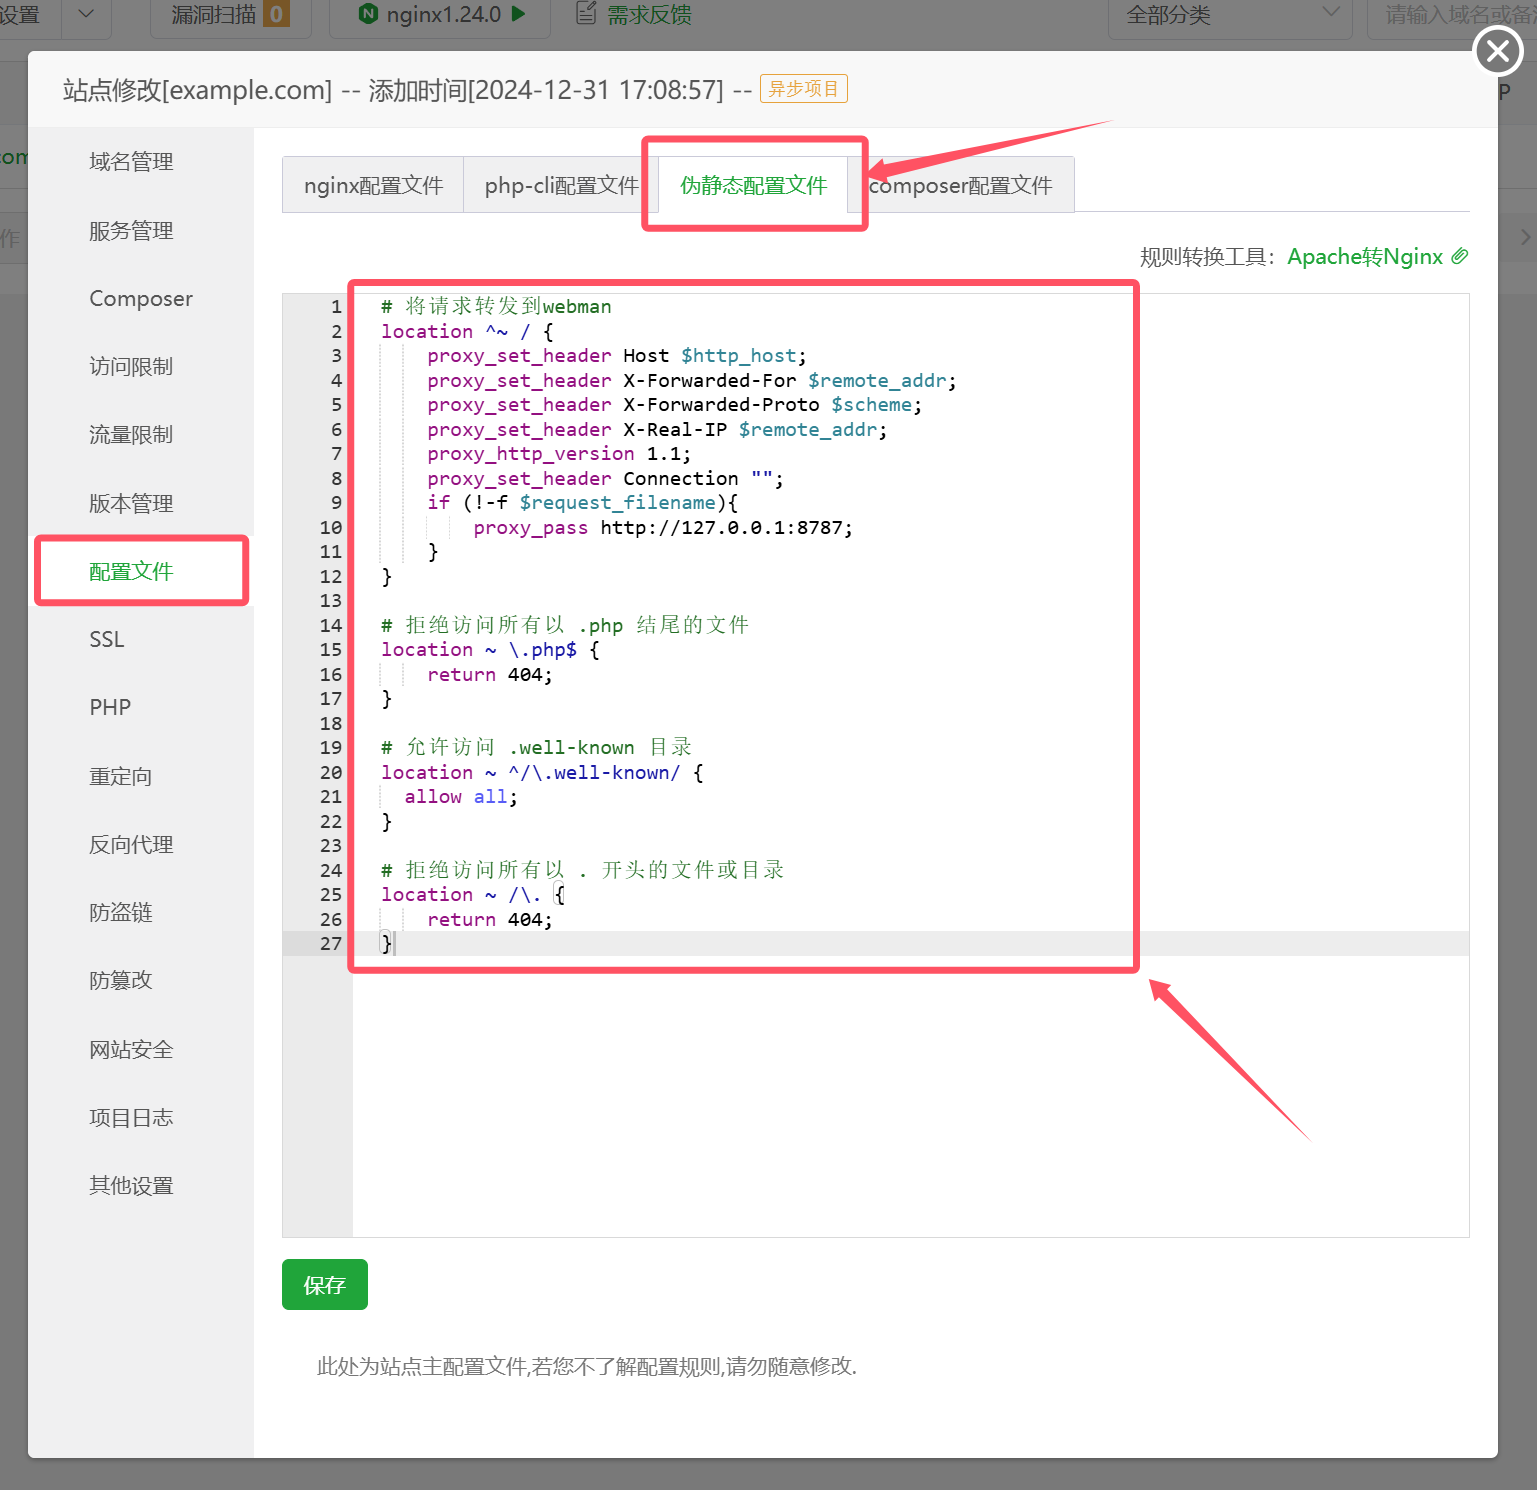The width and height of the screenshot is (1537, 1490).
Task: Click the 'location ^~ / {' line
Action: tap(467, 332)
